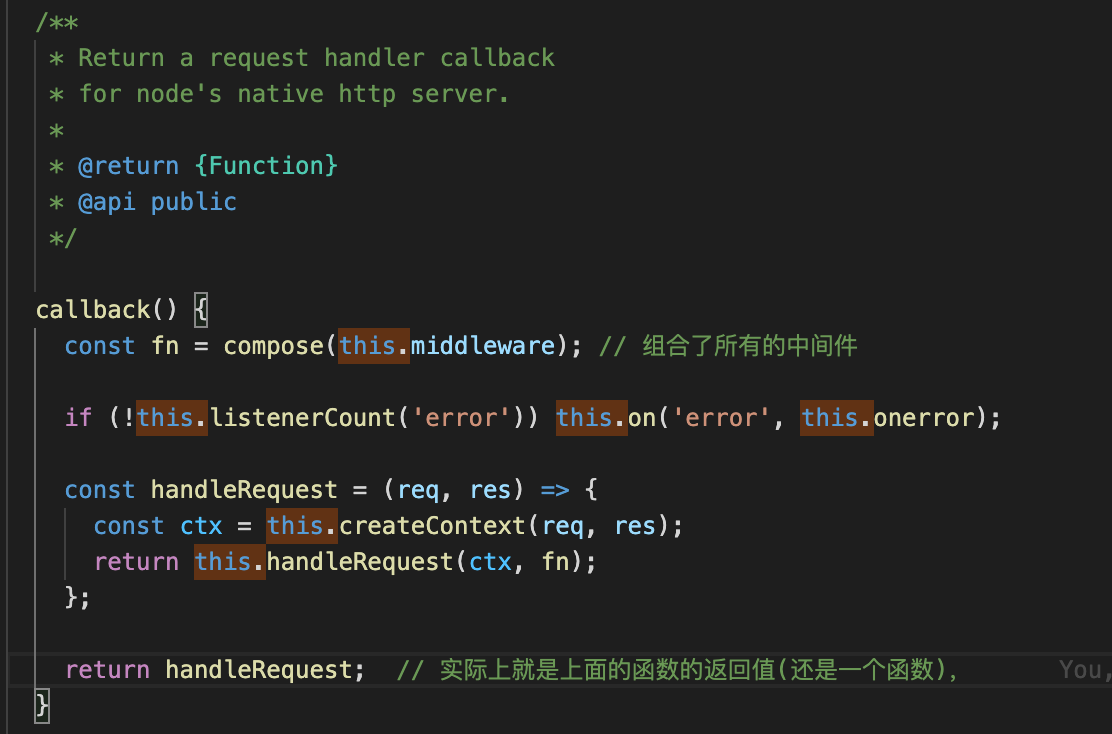Click the 'Return a request handler callback' comment
The height and width of the screenshot is (734, 1112).
[316, 57]
